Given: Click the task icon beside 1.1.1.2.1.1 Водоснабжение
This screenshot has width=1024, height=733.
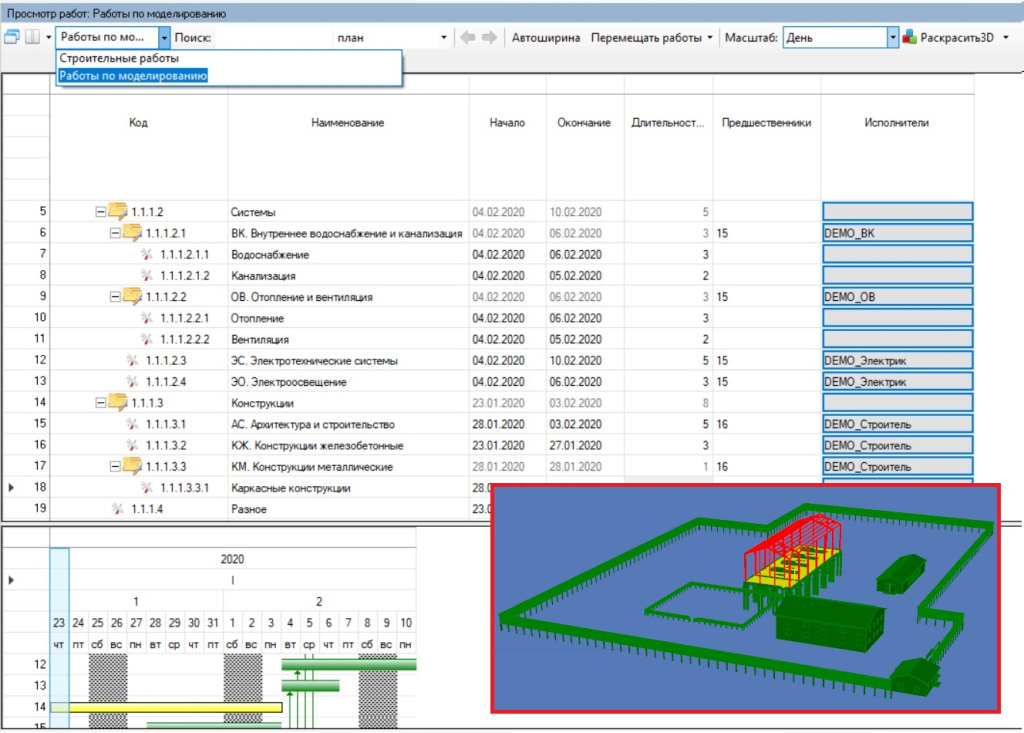Looking at the screenshot, I should [147, 255].
